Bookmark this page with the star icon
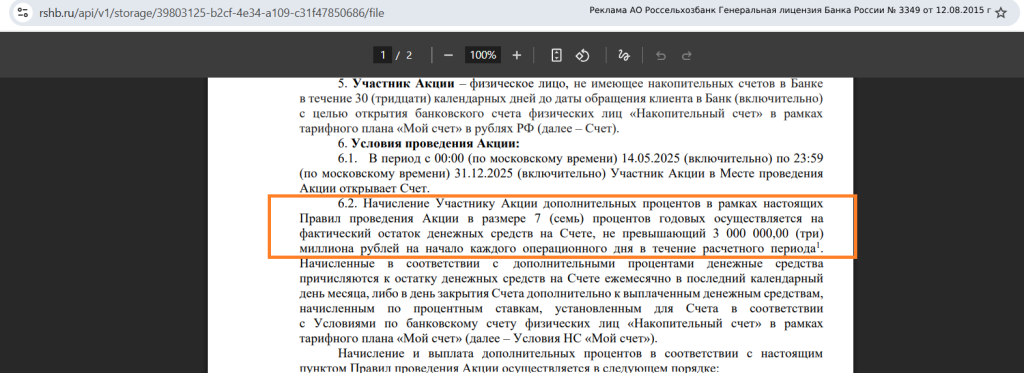This screenshot has width=1024, height=373. click(1000, 12)
